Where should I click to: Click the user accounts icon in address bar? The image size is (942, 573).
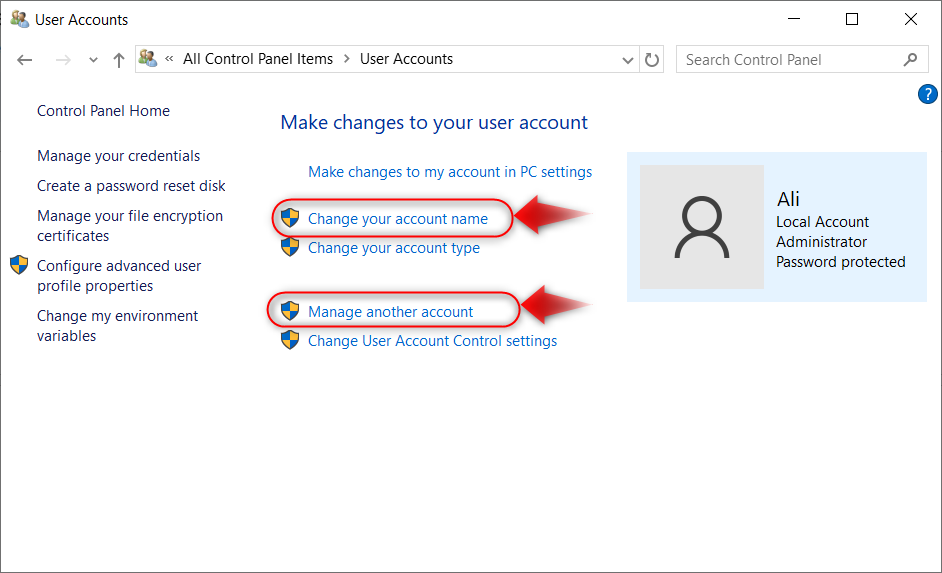tap(148, 59)
